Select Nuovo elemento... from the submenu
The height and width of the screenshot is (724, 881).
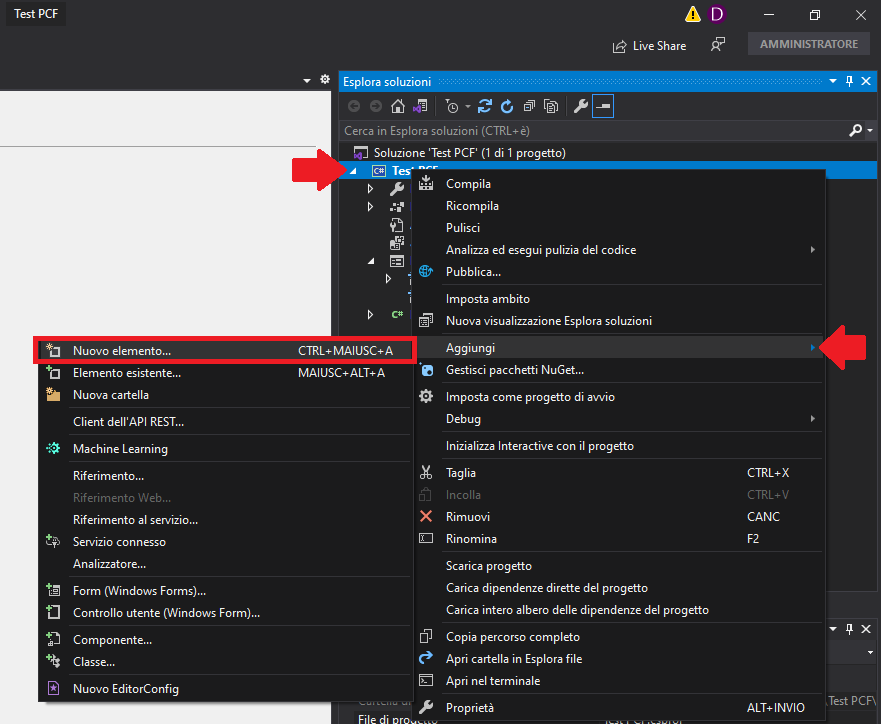point(122,351)
